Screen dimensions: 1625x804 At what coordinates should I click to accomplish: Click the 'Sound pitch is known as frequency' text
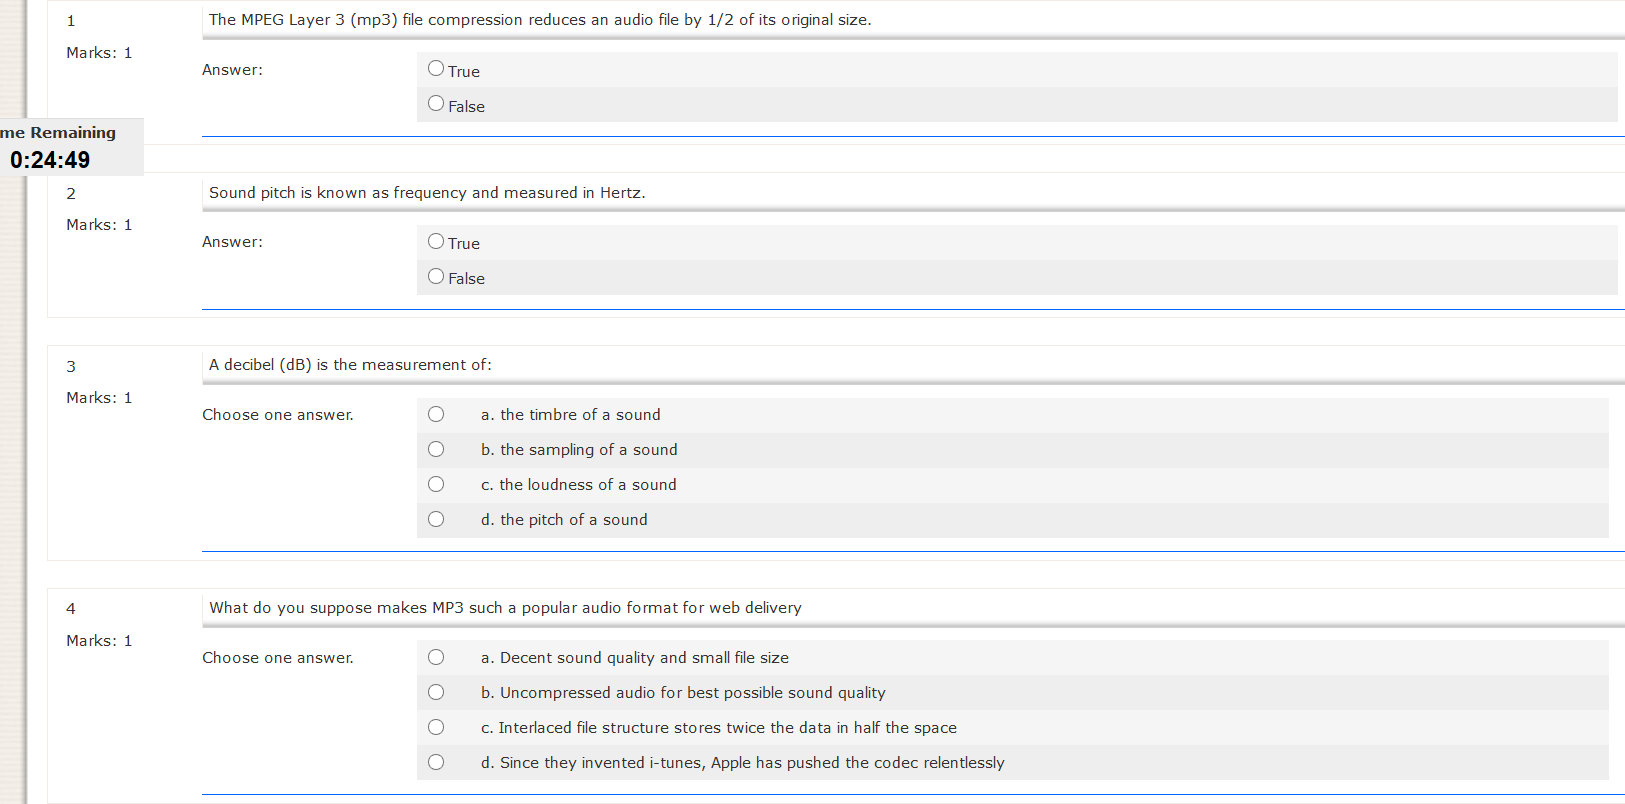click(427, 193)
